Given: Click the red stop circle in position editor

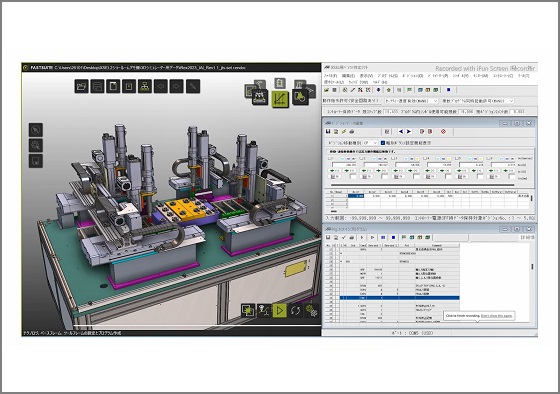Looking at the screenshot, I should pos(444,131).
